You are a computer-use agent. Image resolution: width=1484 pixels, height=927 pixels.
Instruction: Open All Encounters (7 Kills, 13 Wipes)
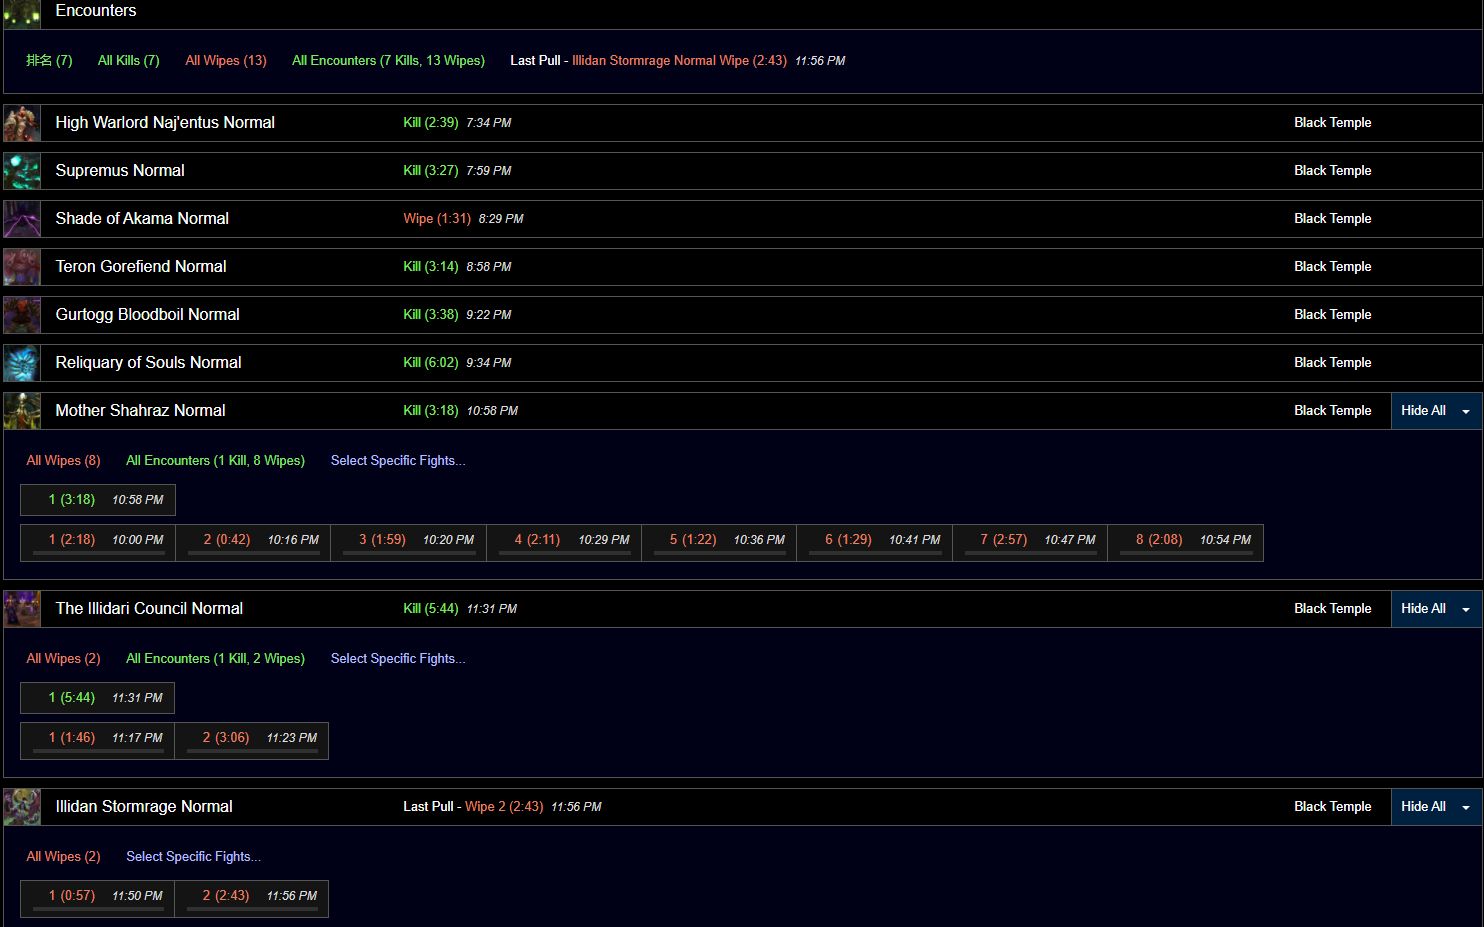pyautogui.click(x=388, y=60)
